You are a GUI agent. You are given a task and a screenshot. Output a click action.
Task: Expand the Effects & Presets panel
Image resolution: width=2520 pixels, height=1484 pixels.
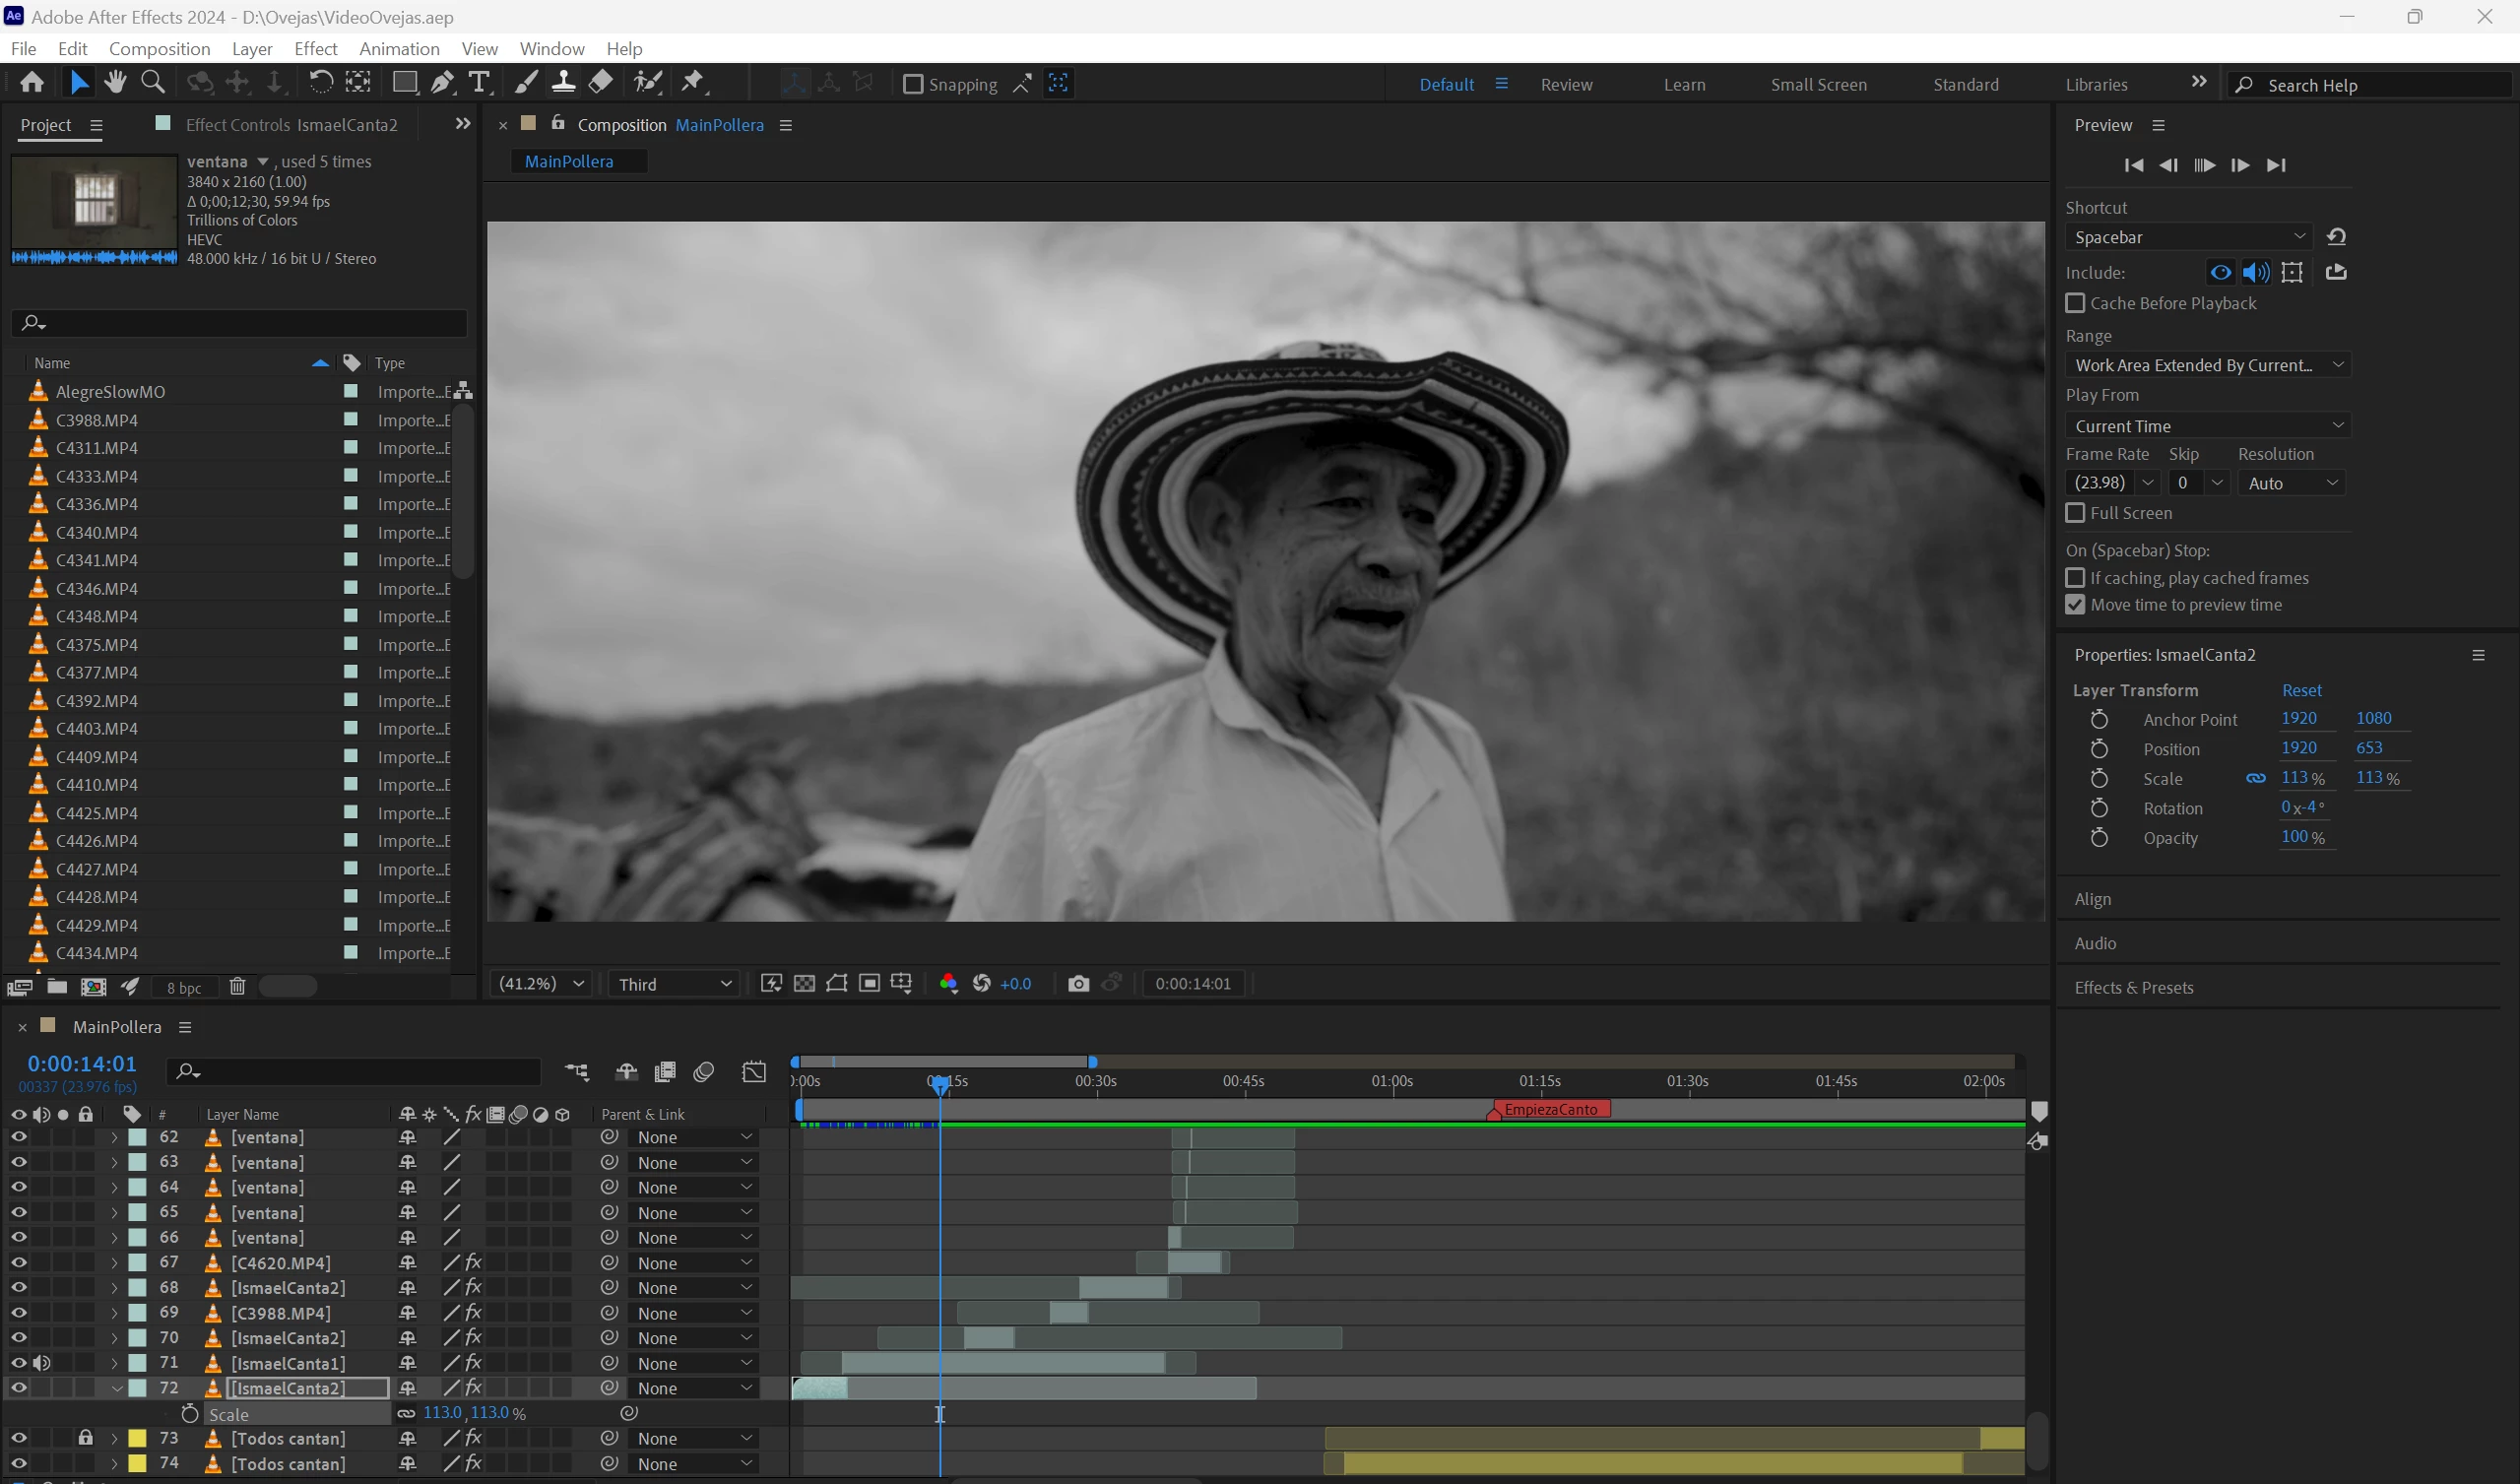click(2133, 987)
